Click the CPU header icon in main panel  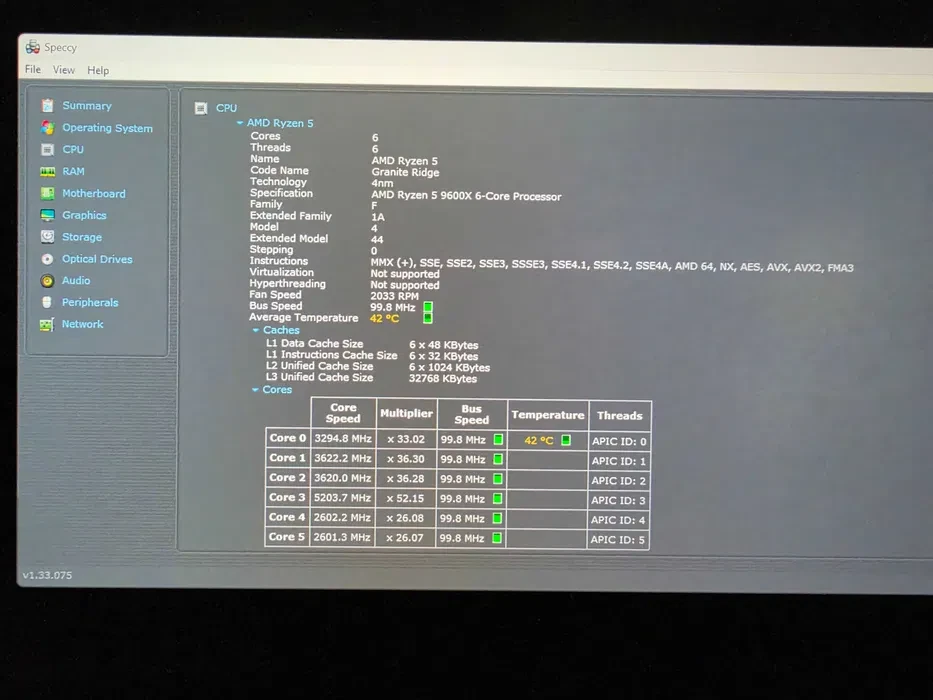pos(201,108)
